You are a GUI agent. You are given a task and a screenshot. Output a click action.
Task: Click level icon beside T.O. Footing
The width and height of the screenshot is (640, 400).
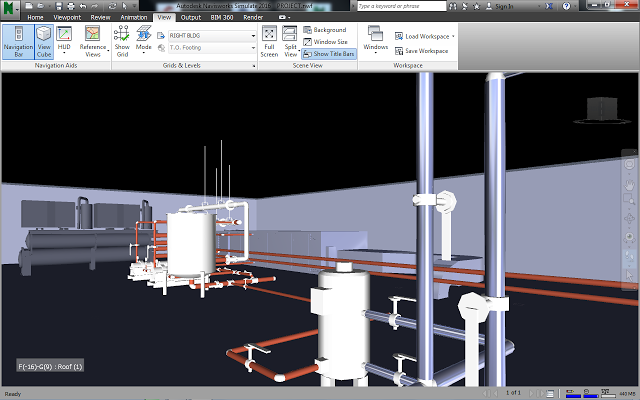[x=161, y=48]
